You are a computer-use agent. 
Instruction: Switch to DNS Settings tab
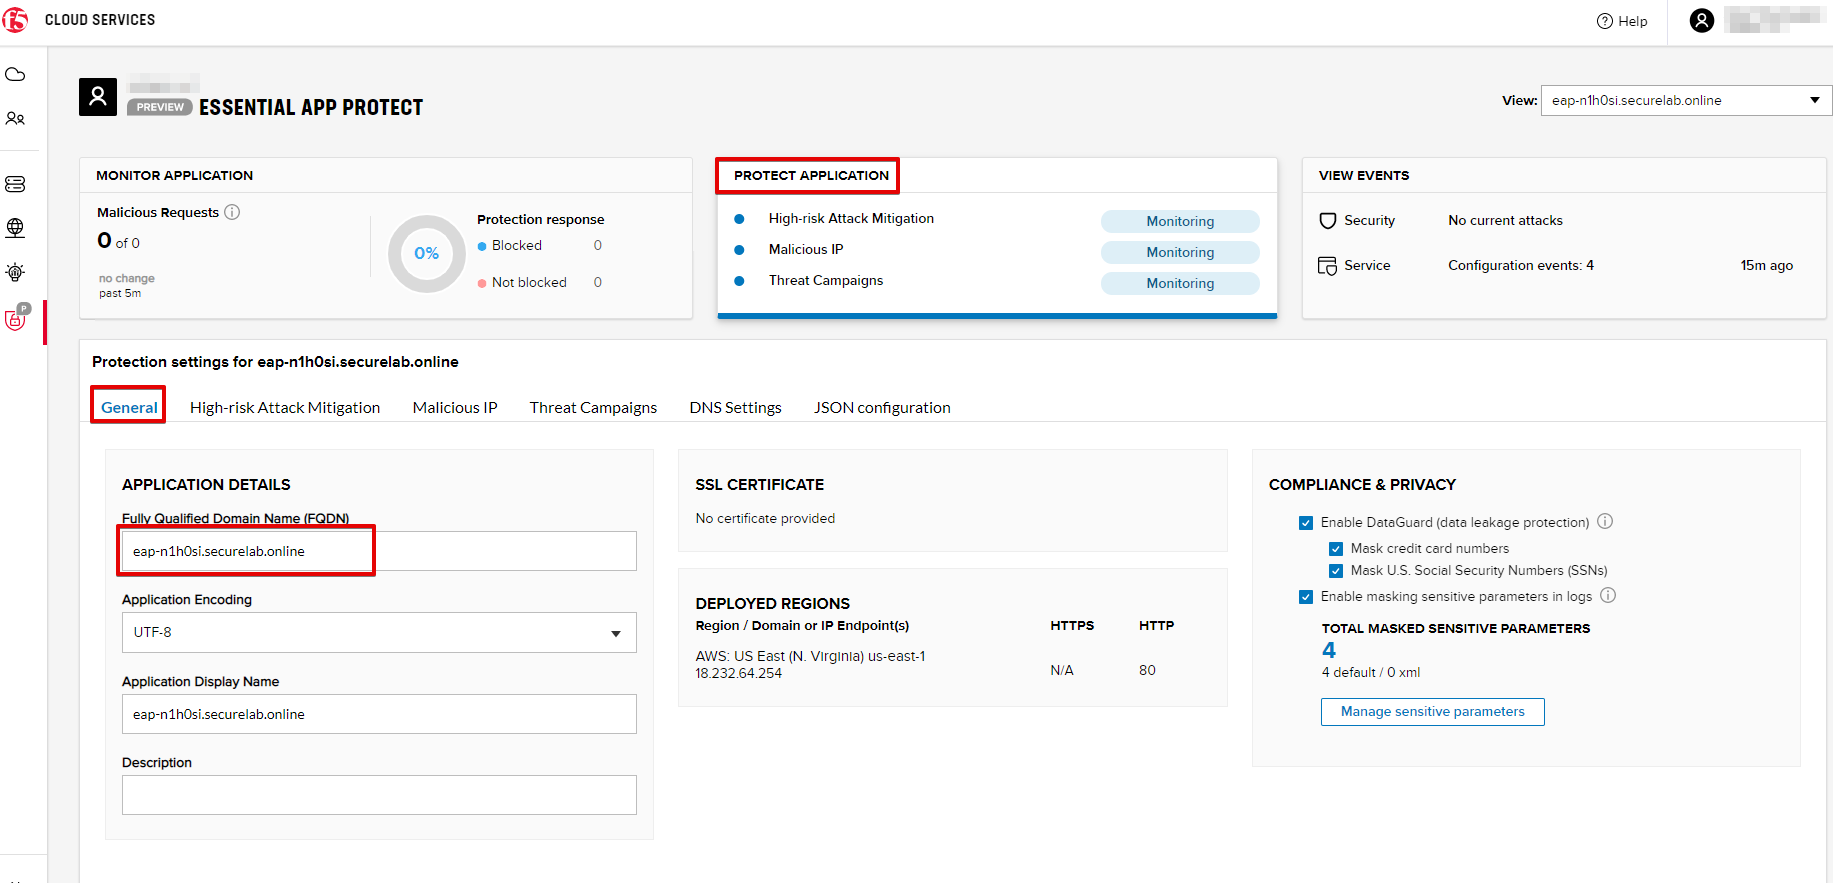[x=735, y=407]
